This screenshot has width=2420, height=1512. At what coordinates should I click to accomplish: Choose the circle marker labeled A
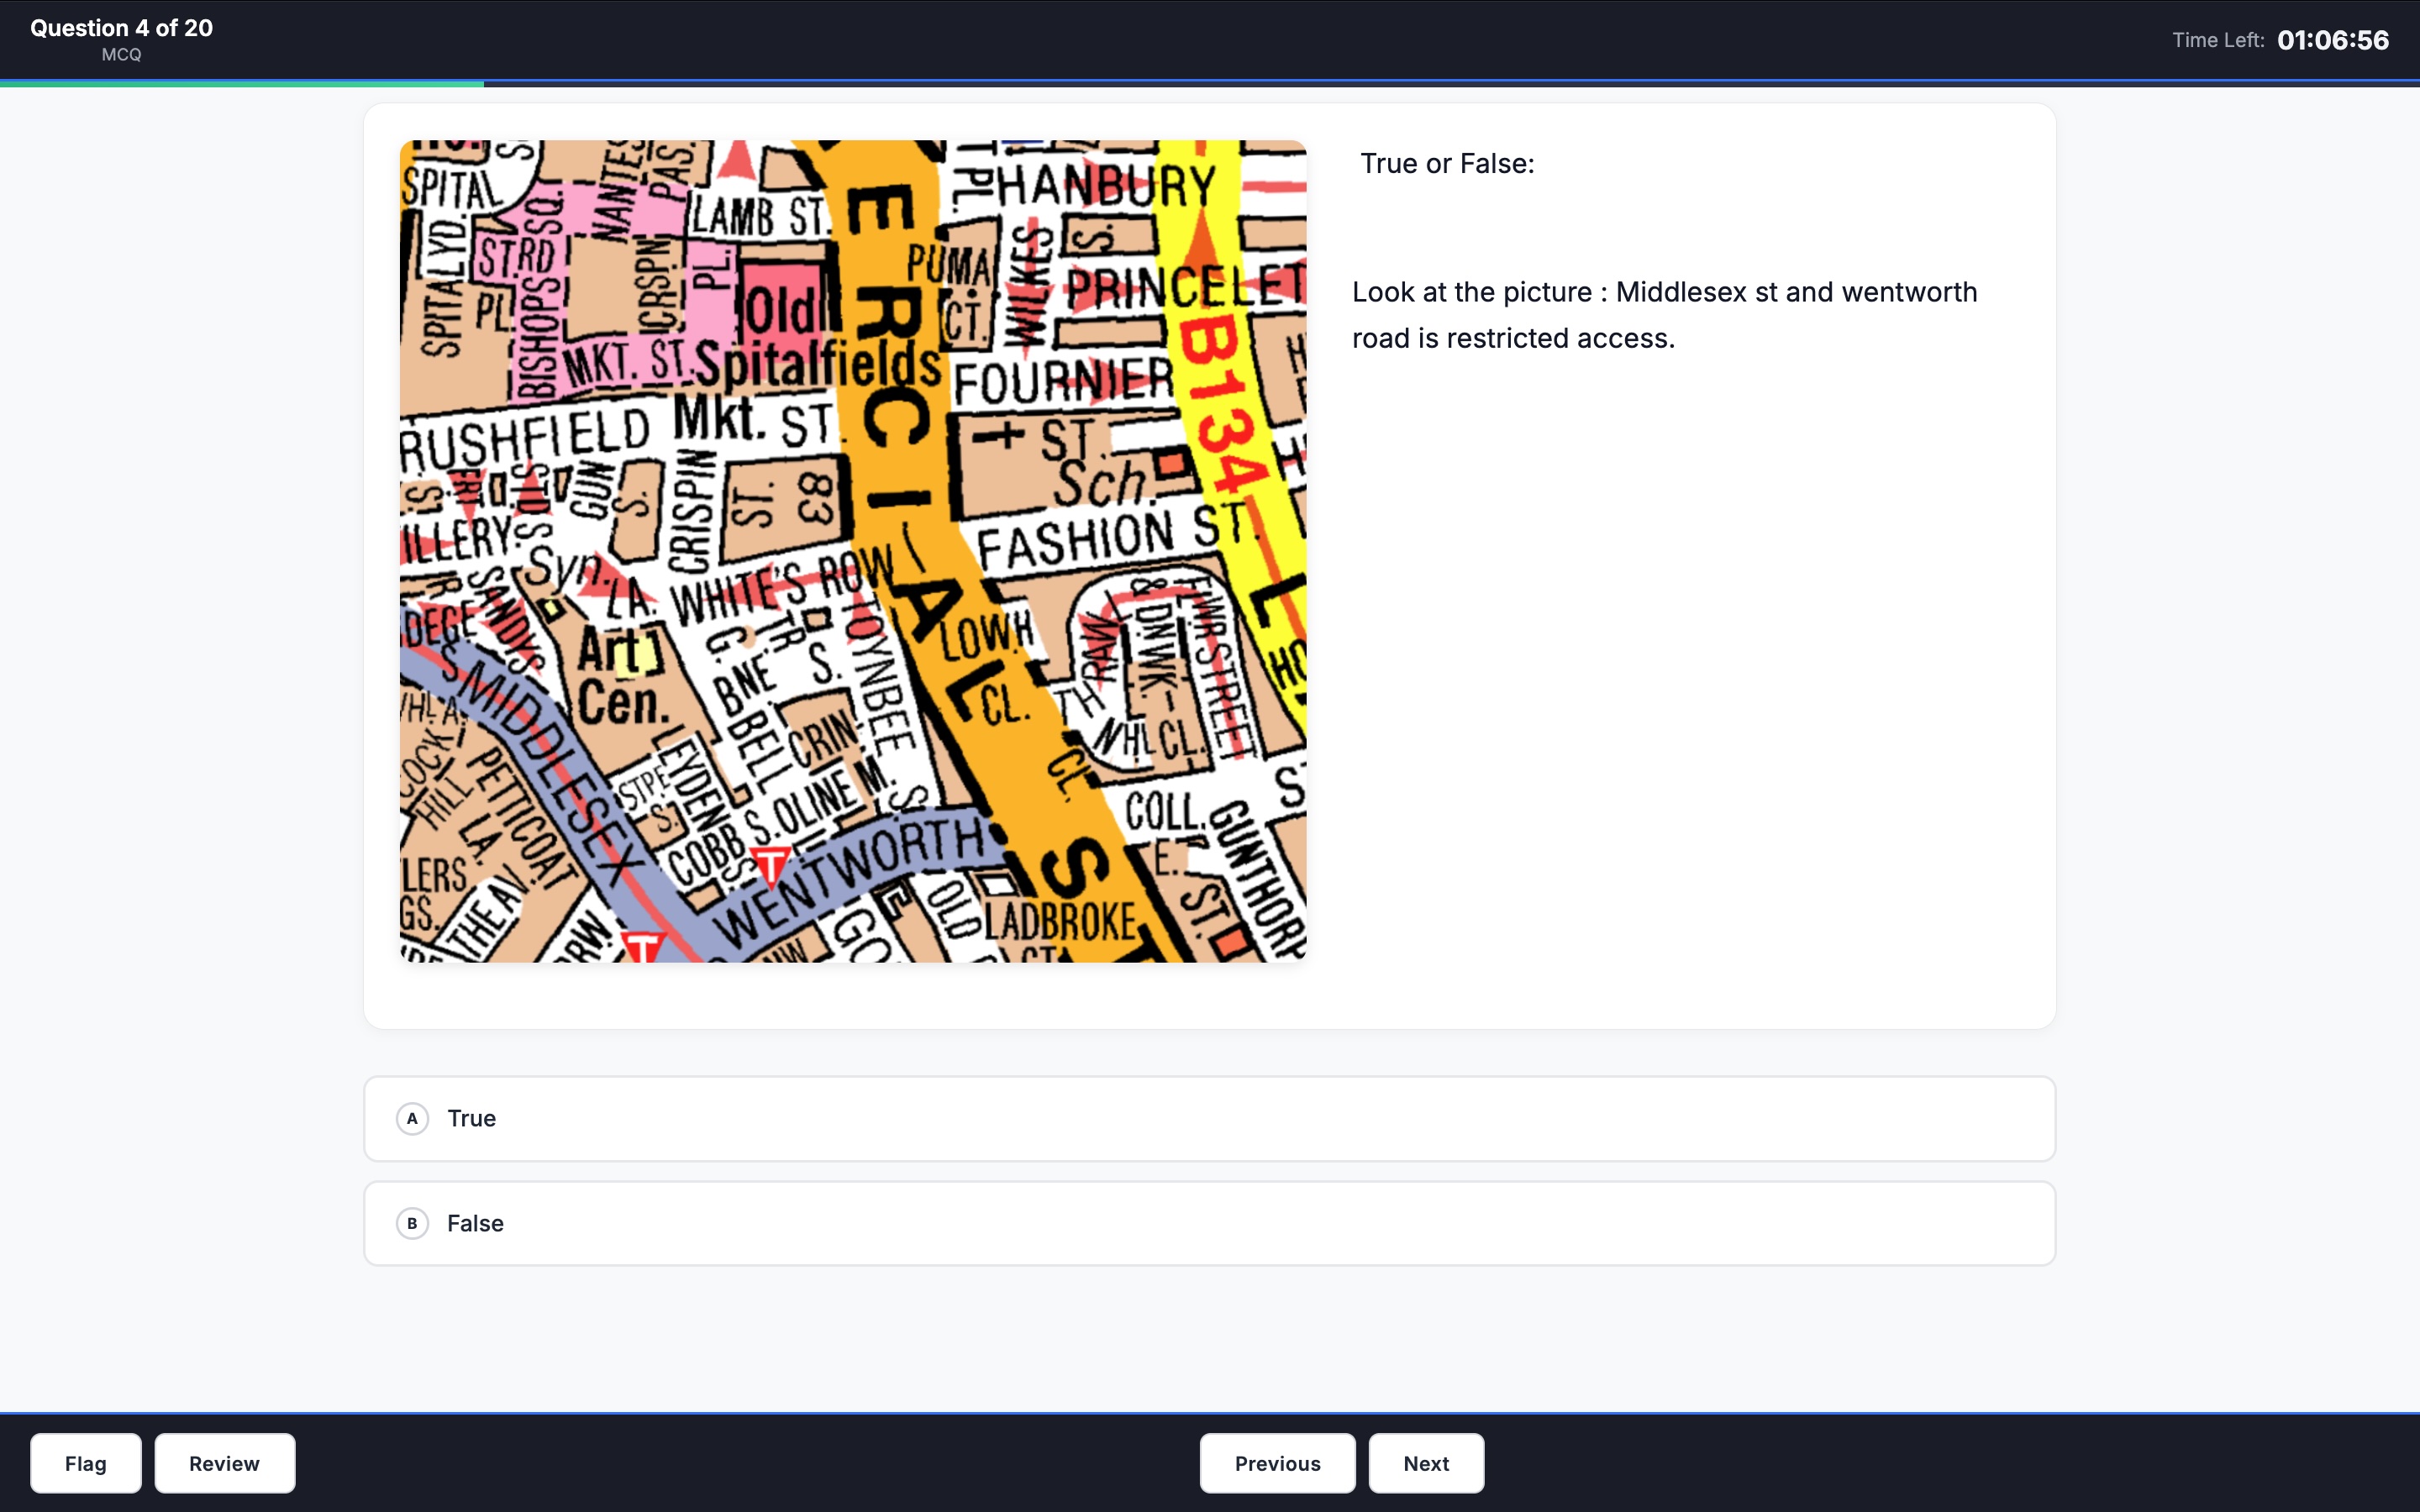pyautogui.click(x=412, y=1118)
